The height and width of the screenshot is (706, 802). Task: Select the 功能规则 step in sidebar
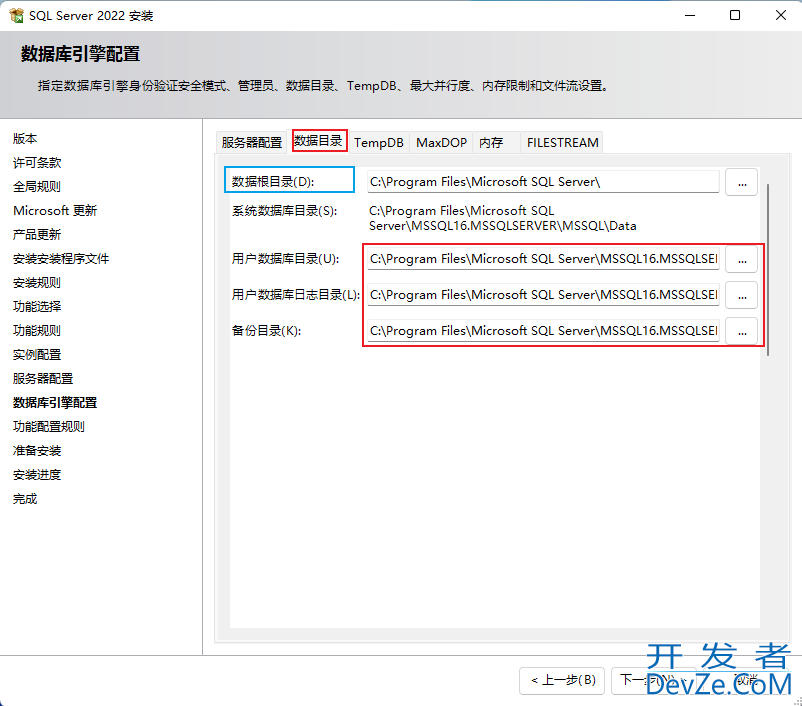37,330
